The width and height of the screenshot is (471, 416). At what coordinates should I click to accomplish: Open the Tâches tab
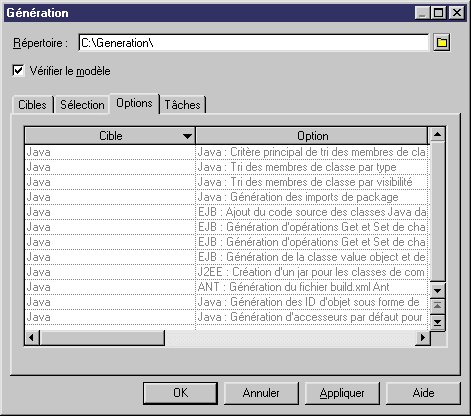pyautogui.click(x=183, y=105)
